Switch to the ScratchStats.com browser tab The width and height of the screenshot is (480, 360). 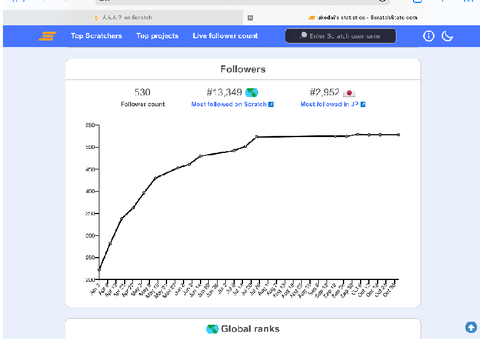pos(363,17)
